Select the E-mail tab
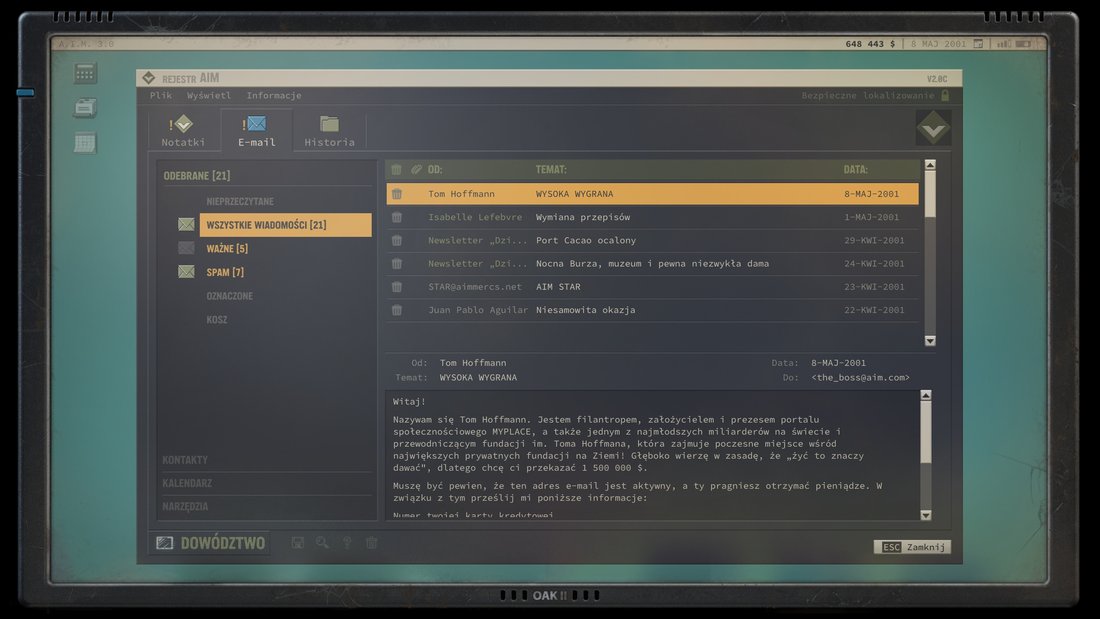This screenshot has width=1100, height=619. coord(256,131)
